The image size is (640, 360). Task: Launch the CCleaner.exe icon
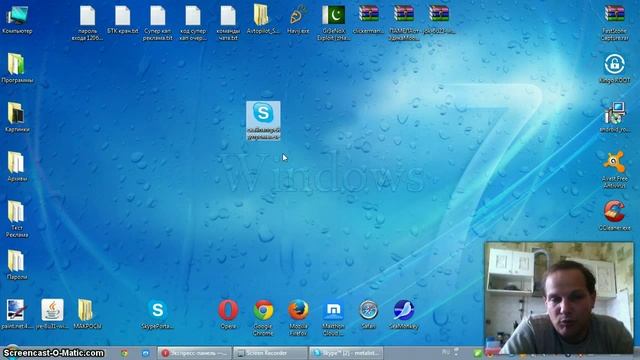pyautogui.click(x=614, y=216)
